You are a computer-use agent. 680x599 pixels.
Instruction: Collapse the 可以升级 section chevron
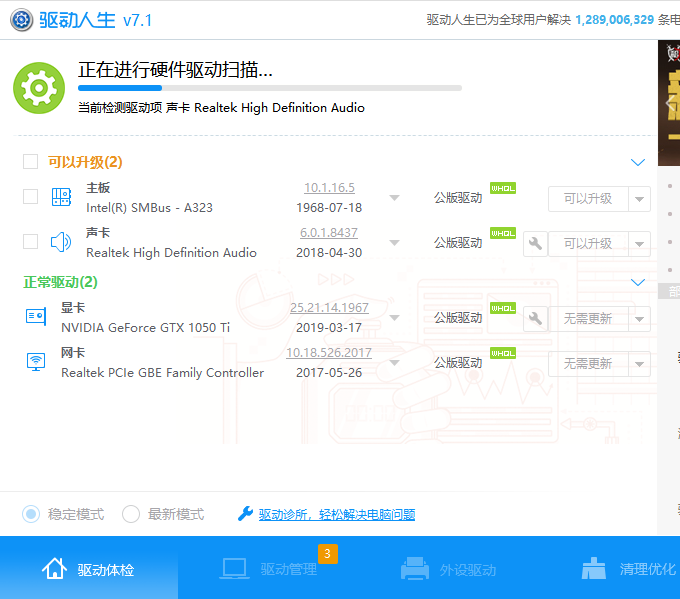coord(638,163)
